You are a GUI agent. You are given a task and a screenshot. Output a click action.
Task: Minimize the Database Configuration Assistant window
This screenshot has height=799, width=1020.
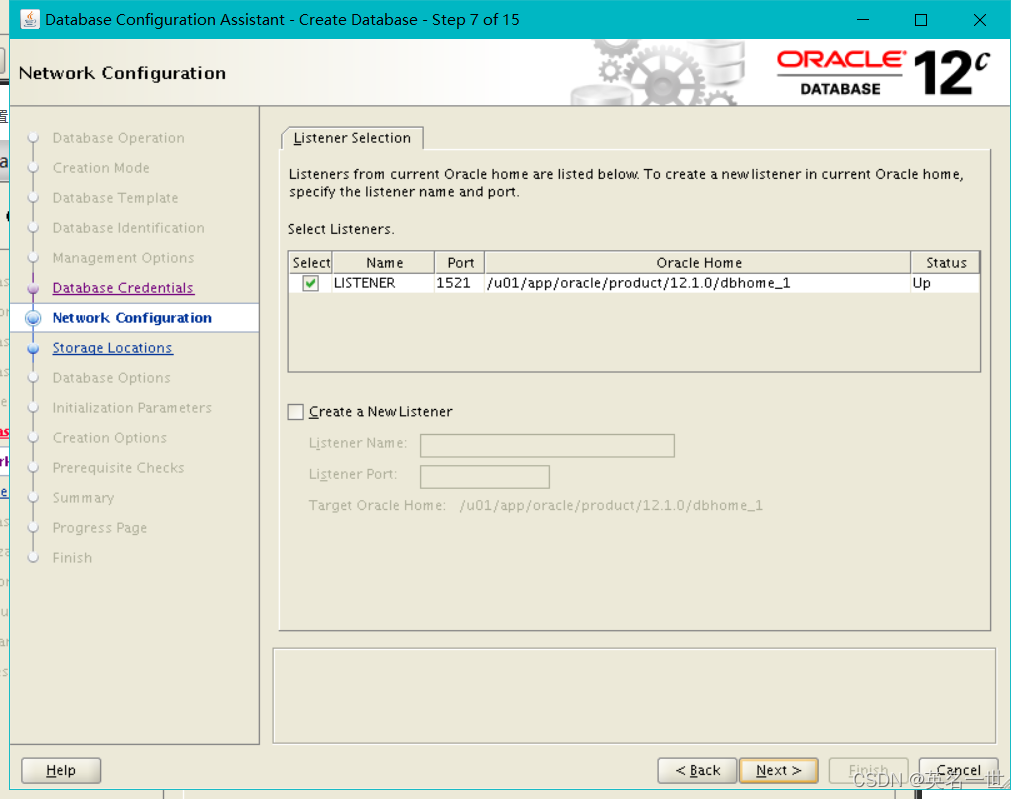tap(863, 20)
